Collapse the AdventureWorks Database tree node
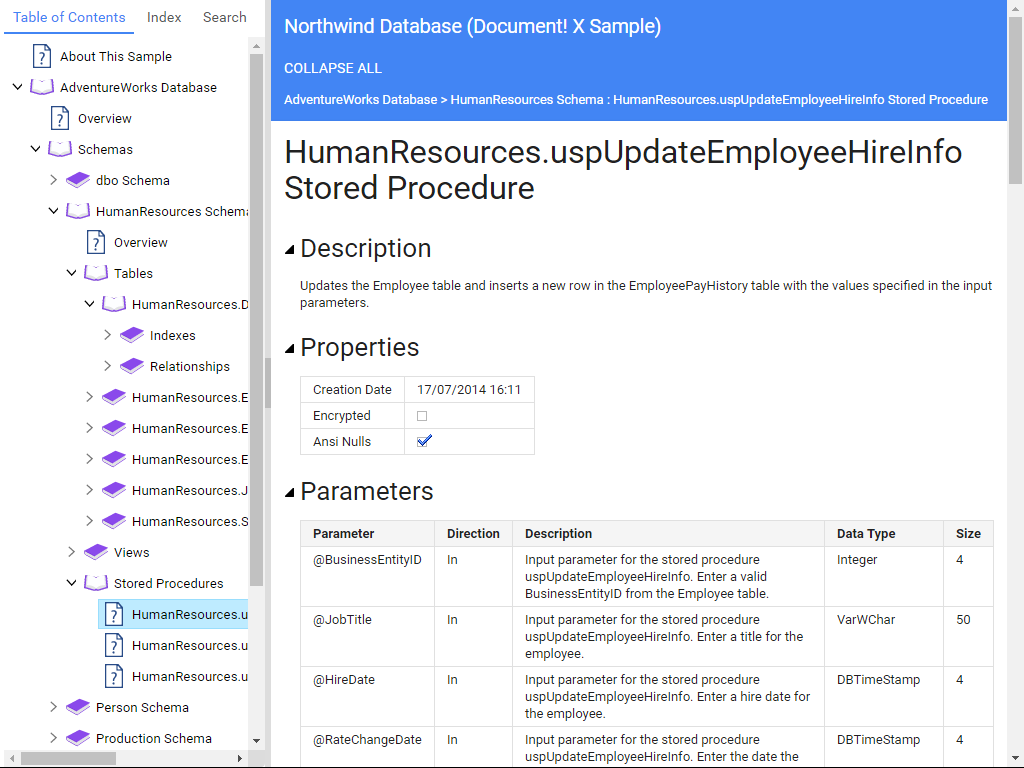This screenshot has height=768, width=1024. (x=18, y=87)
